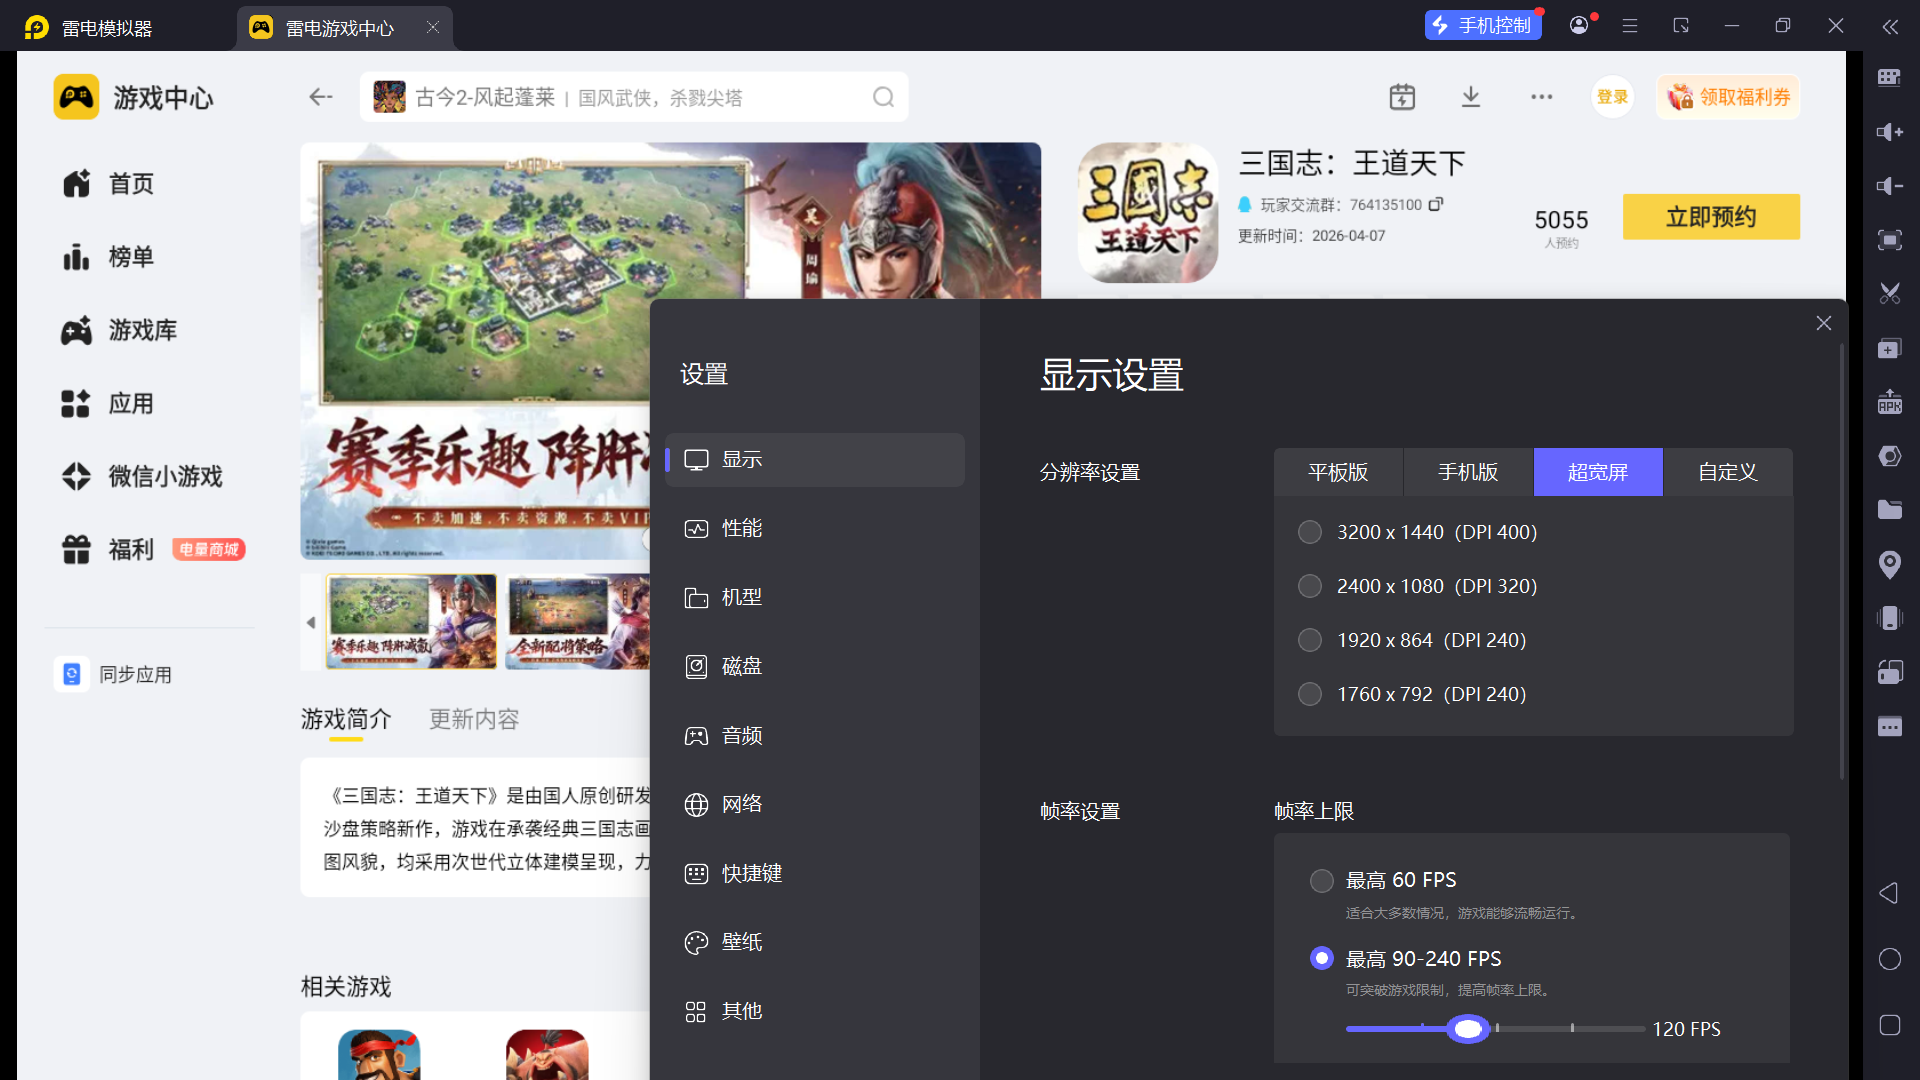Click the download arrow icon in header

1471,97
